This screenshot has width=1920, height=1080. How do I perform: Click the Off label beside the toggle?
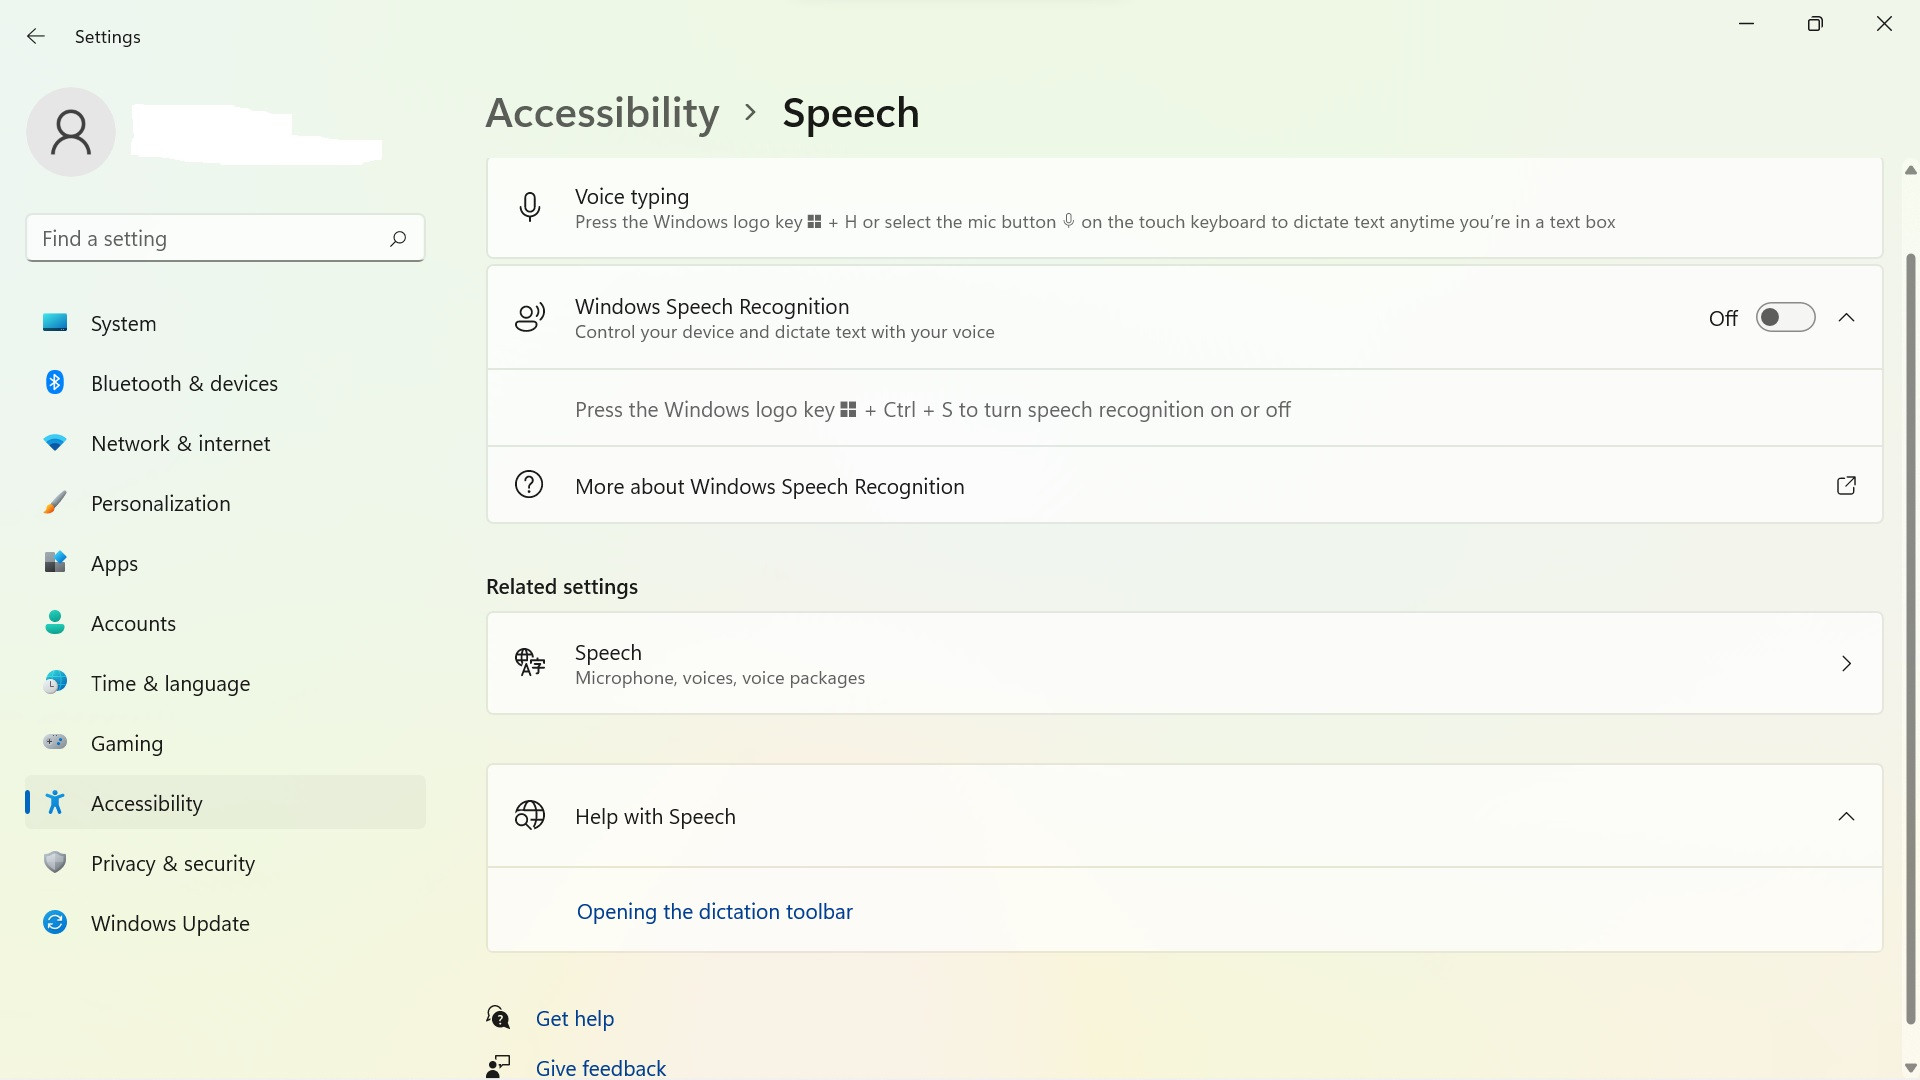pyautogui.click(x=1723, y=318)
